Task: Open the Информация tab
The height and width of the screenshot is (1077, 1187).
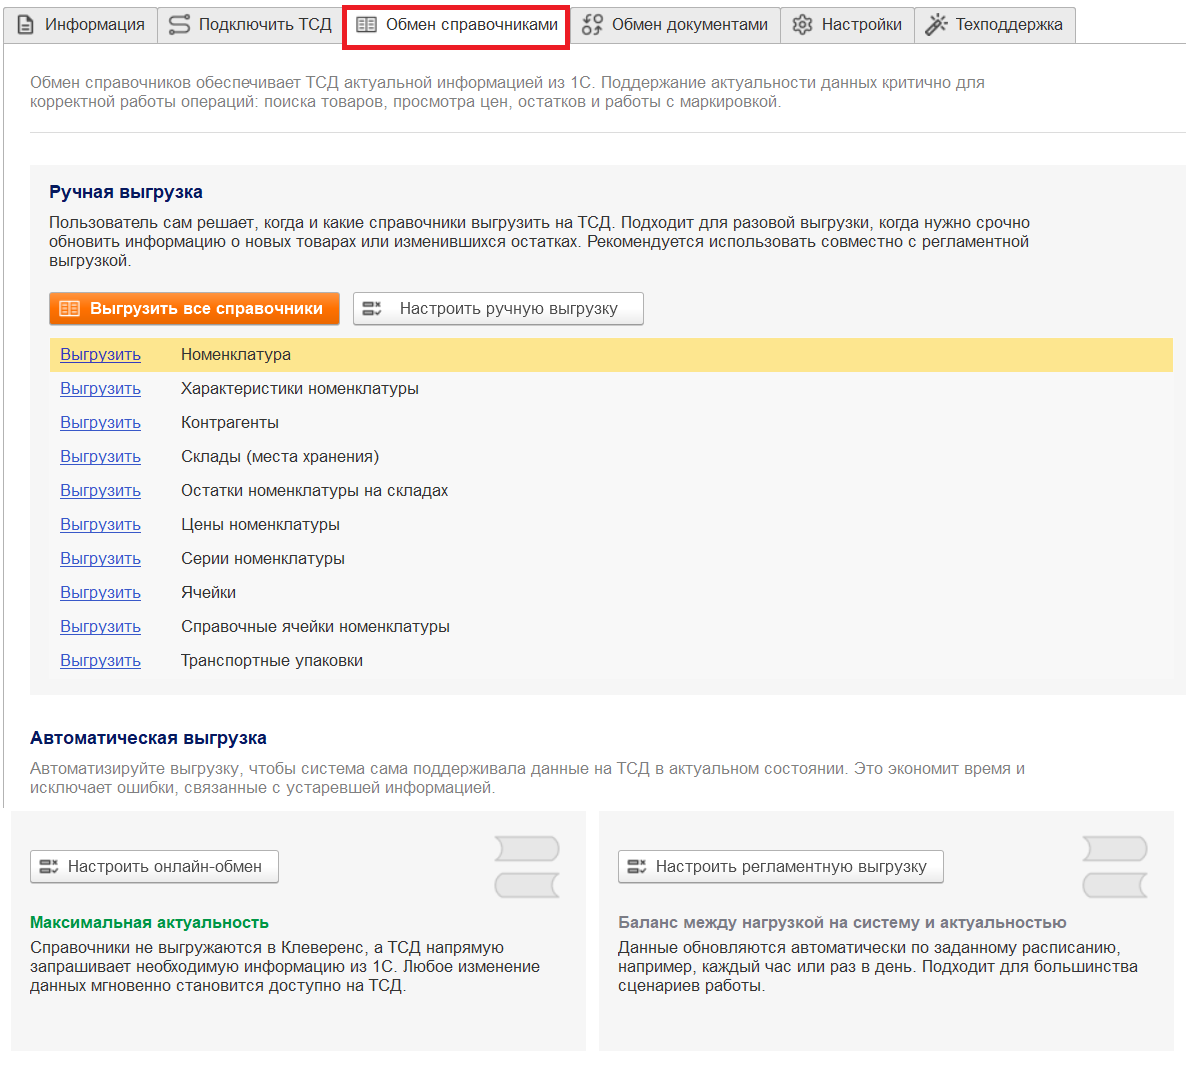Action: [80, 25]
